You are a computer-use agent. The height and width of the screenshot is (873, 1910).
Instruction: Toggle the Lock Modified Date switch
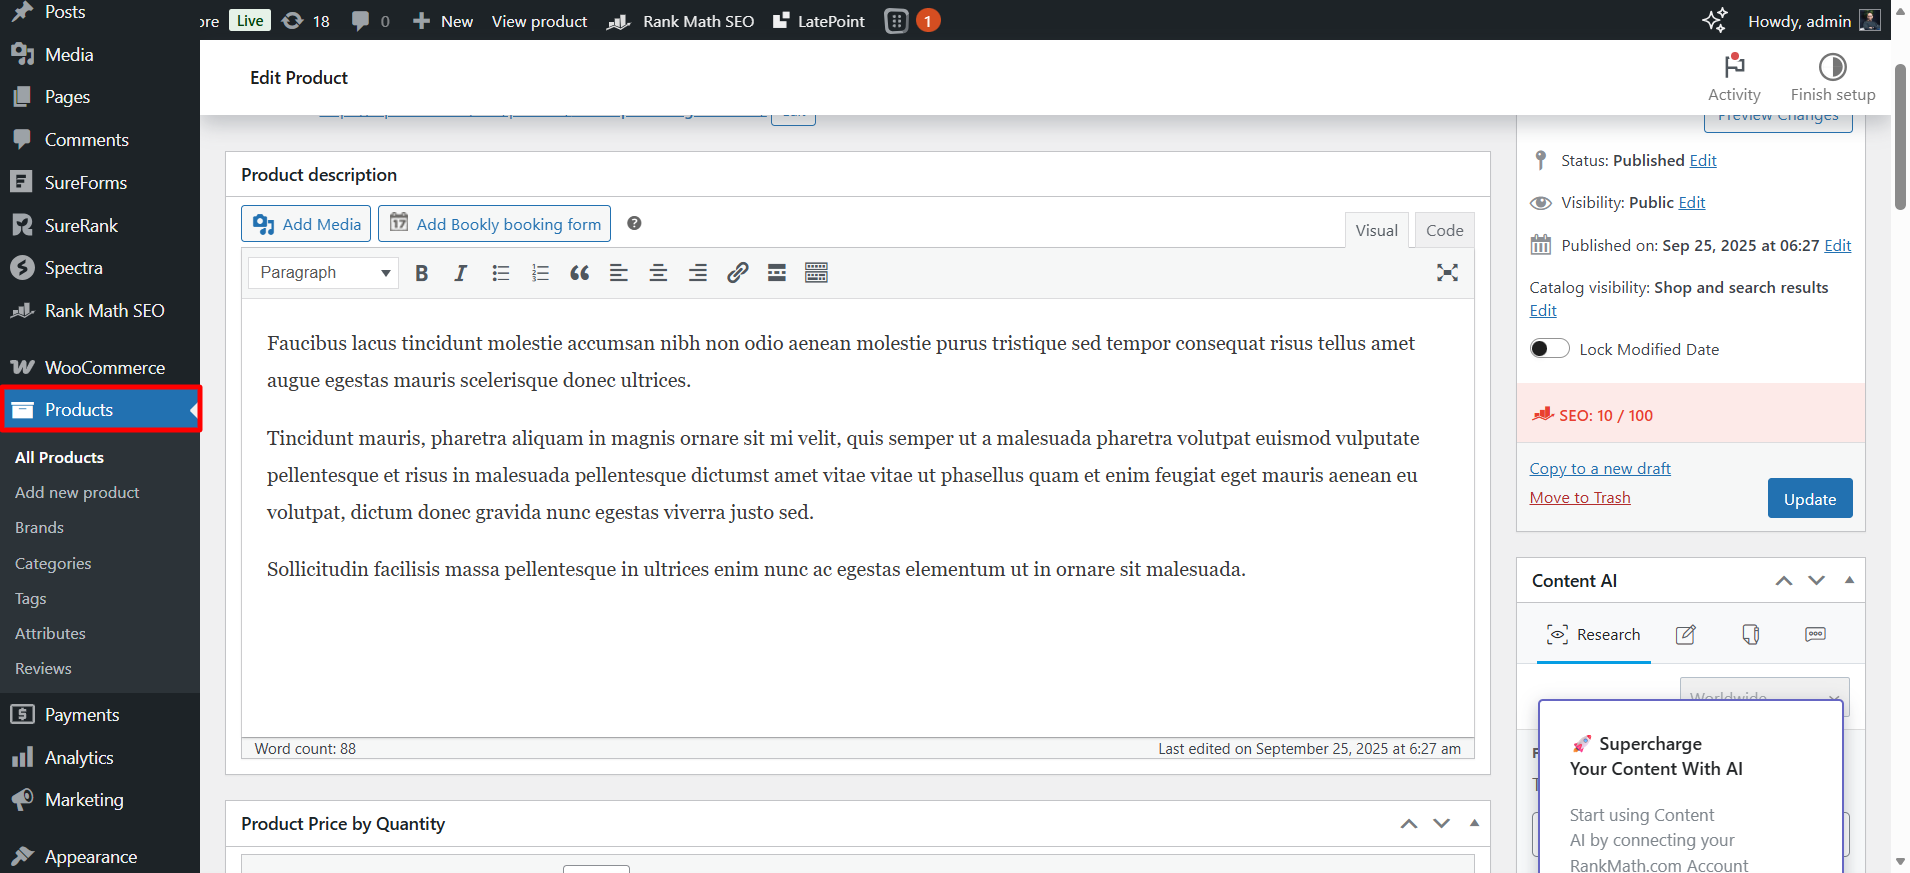(x=1549, y=349)
